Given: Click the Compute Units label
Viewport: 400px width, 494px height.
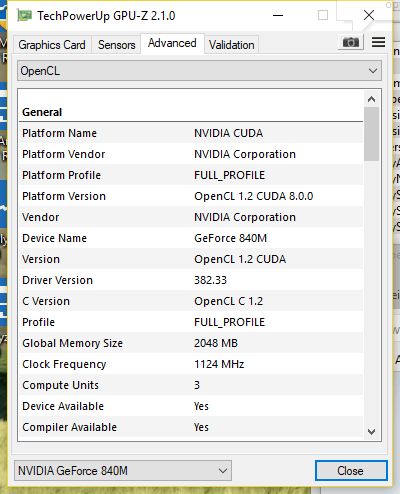Looking at the screenshot, I should point(60,385).
